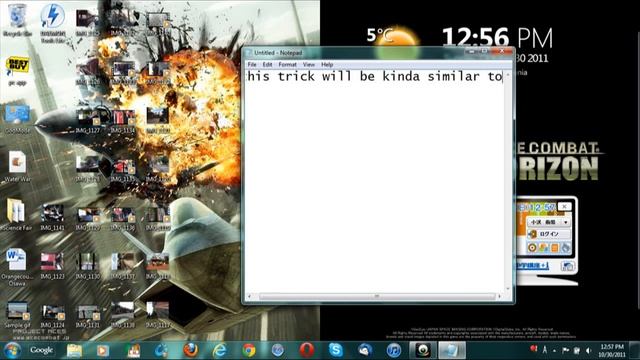Viewport: 640px width, 360px height.
Task: Select the IMG_1124 desktop thumbnail
Action: (52, 315)
